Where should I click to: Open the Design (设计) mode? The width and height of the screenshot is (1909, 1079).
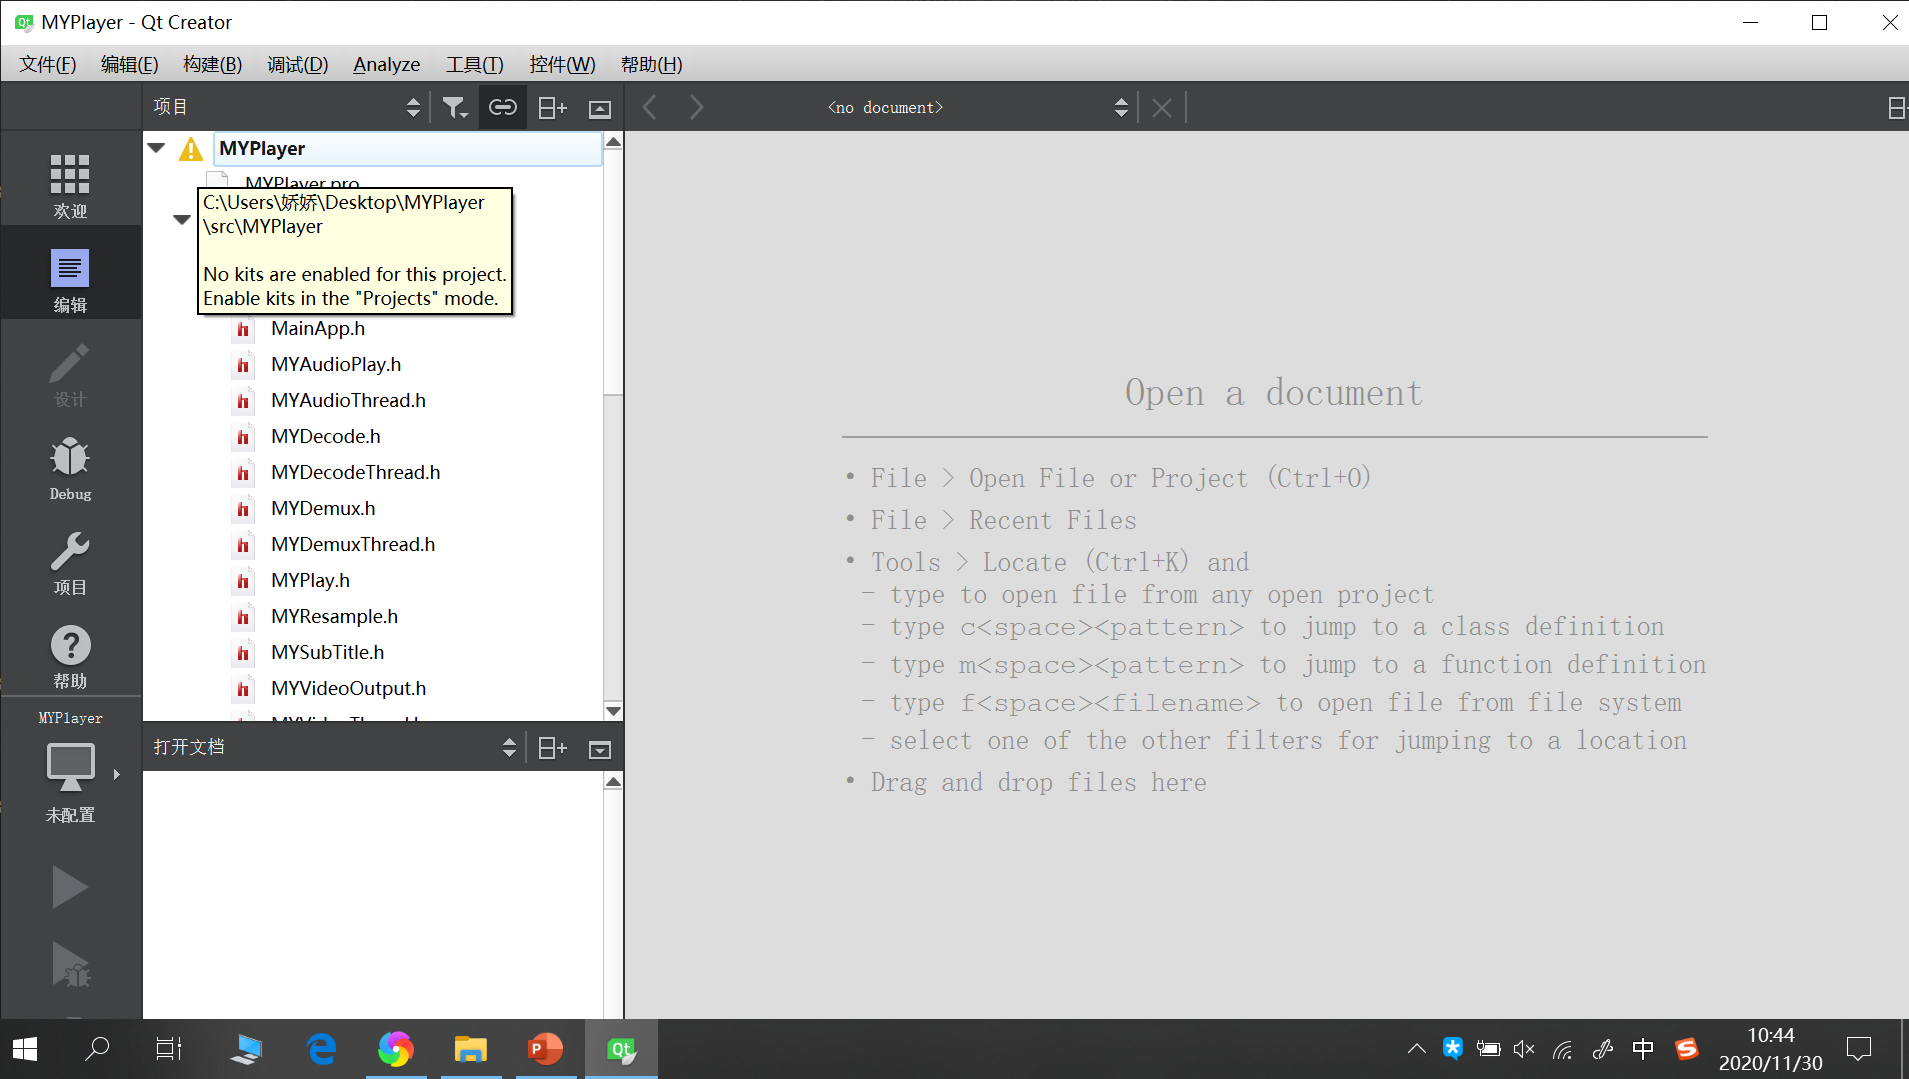point(70,374)
